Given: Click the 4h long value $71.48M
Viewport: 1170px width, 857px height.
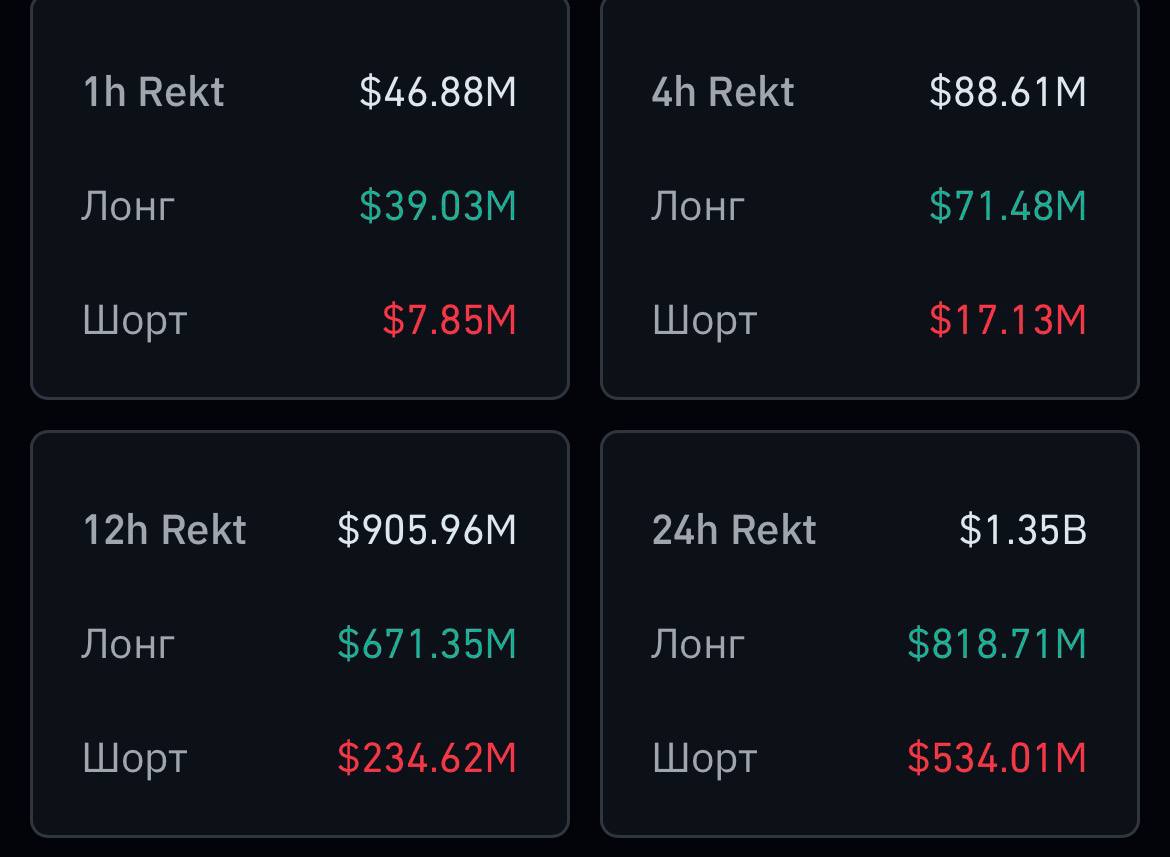Looking at the screenshot, I should click(x=1008, y=206).
